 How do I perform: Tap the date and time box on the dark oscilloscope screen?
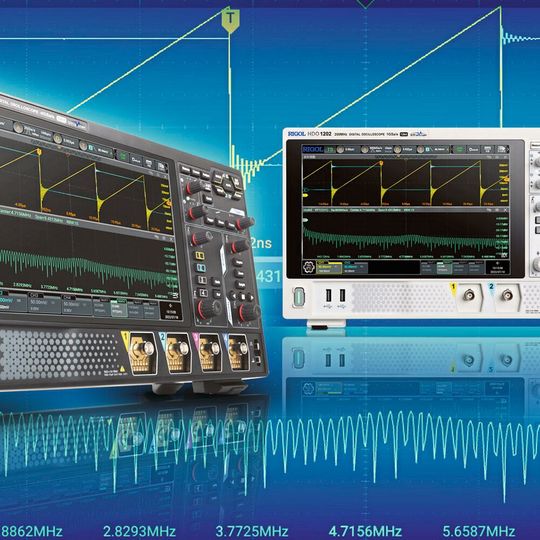click(171, 312)
